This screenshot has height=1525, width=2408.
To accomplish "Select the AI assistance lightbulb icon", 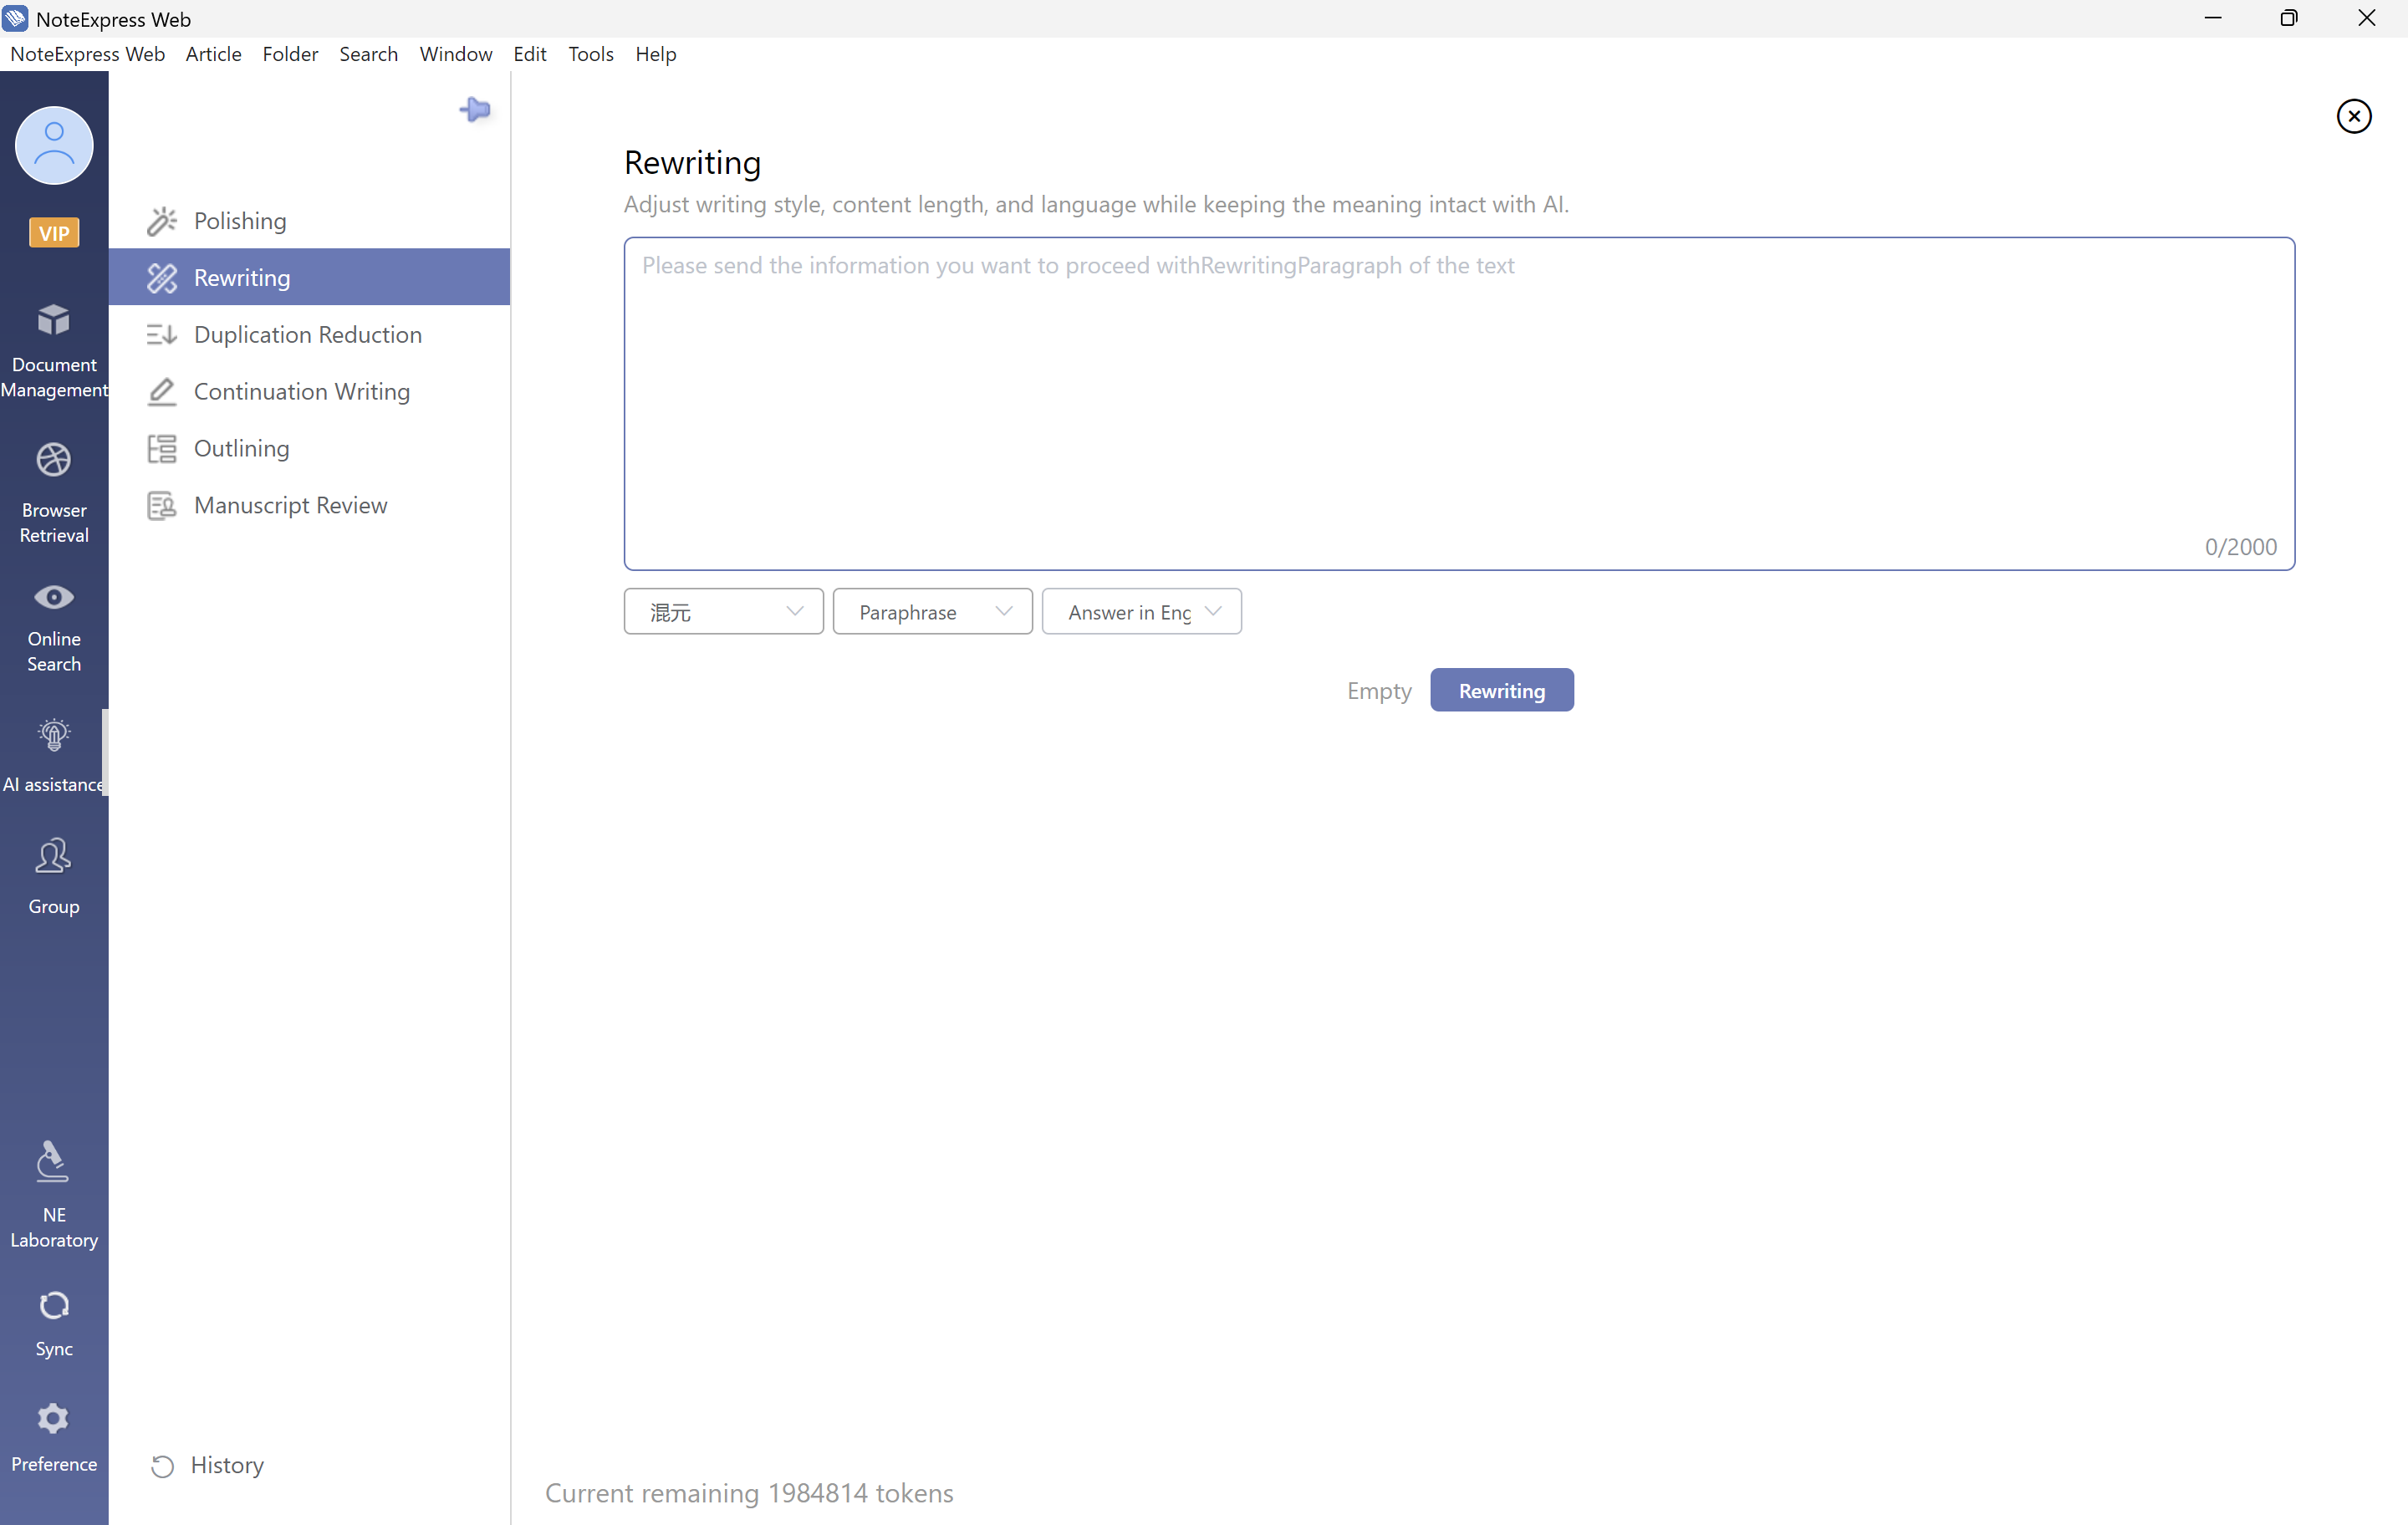I will coord(54,735).
